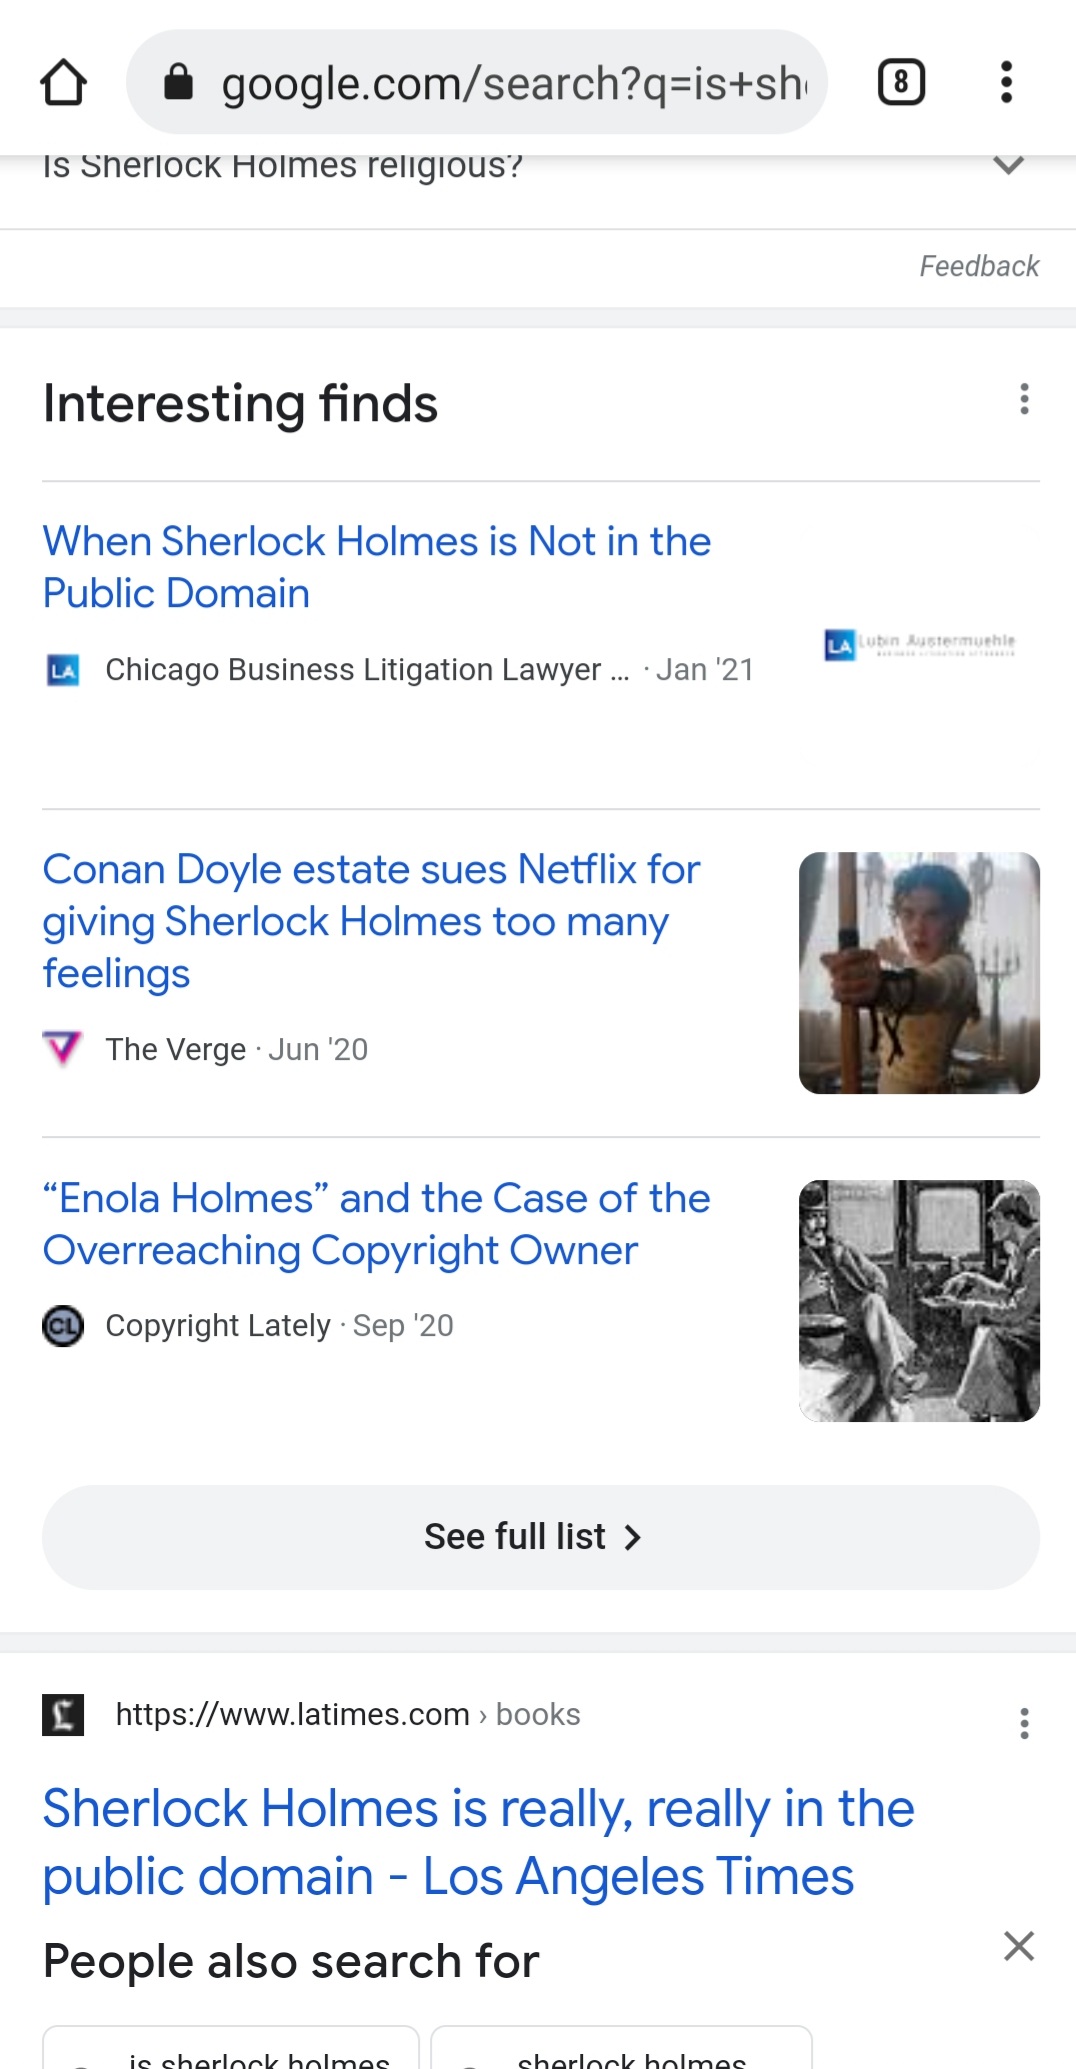1076x2069 pixels.
Task: Click the See full list button
Action: click(x=540, y=1537)
